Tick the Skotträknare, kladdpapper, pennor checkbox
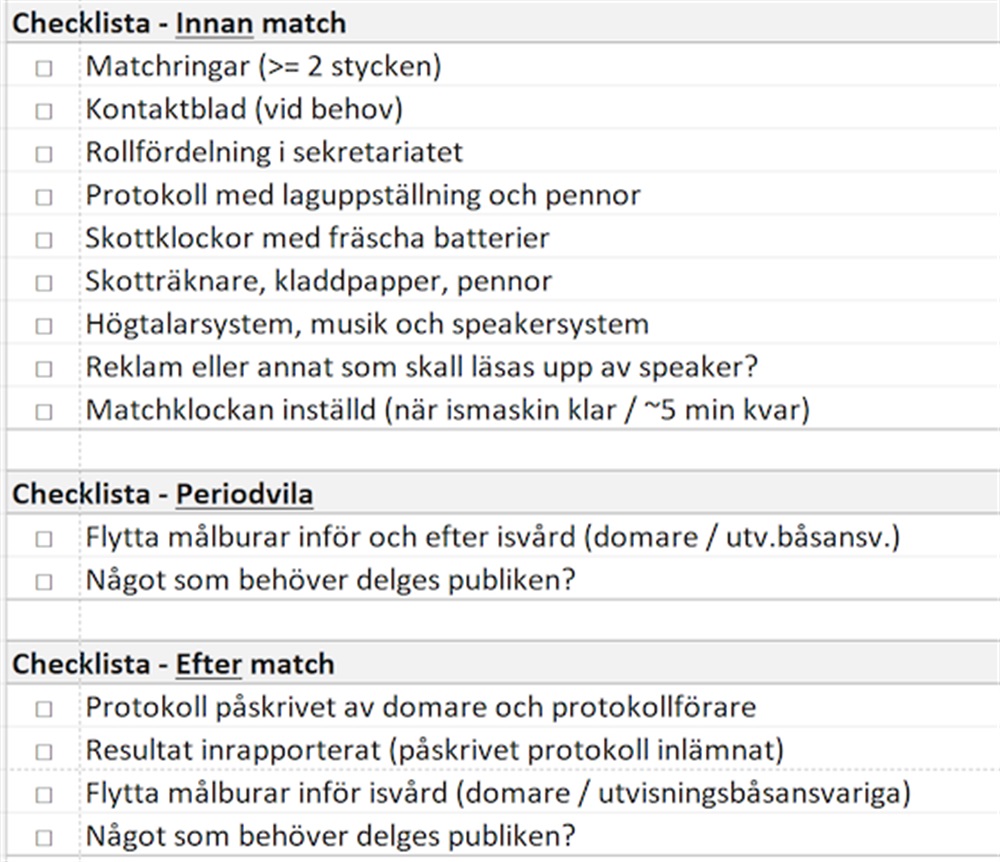Image resolution: width=1000 pixels, height=862 pixels. (x=43, y=282)
